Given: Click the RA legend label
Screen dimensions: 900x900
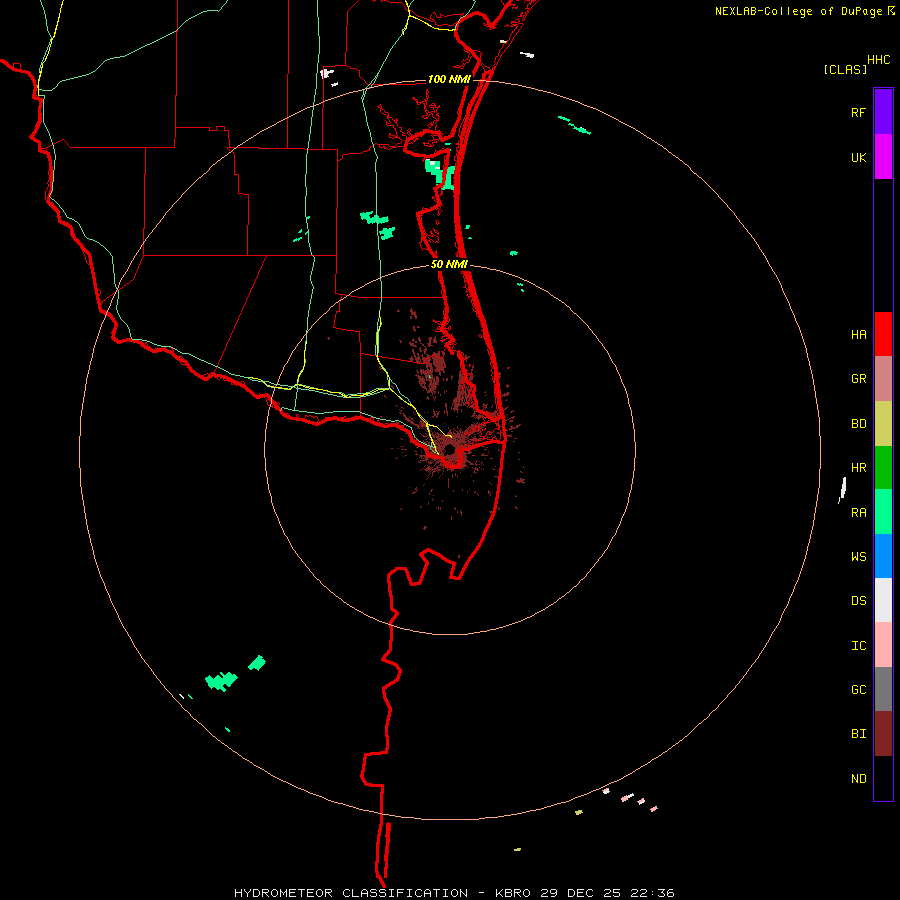Looking at the screenshot, I should tap(858, 513).
